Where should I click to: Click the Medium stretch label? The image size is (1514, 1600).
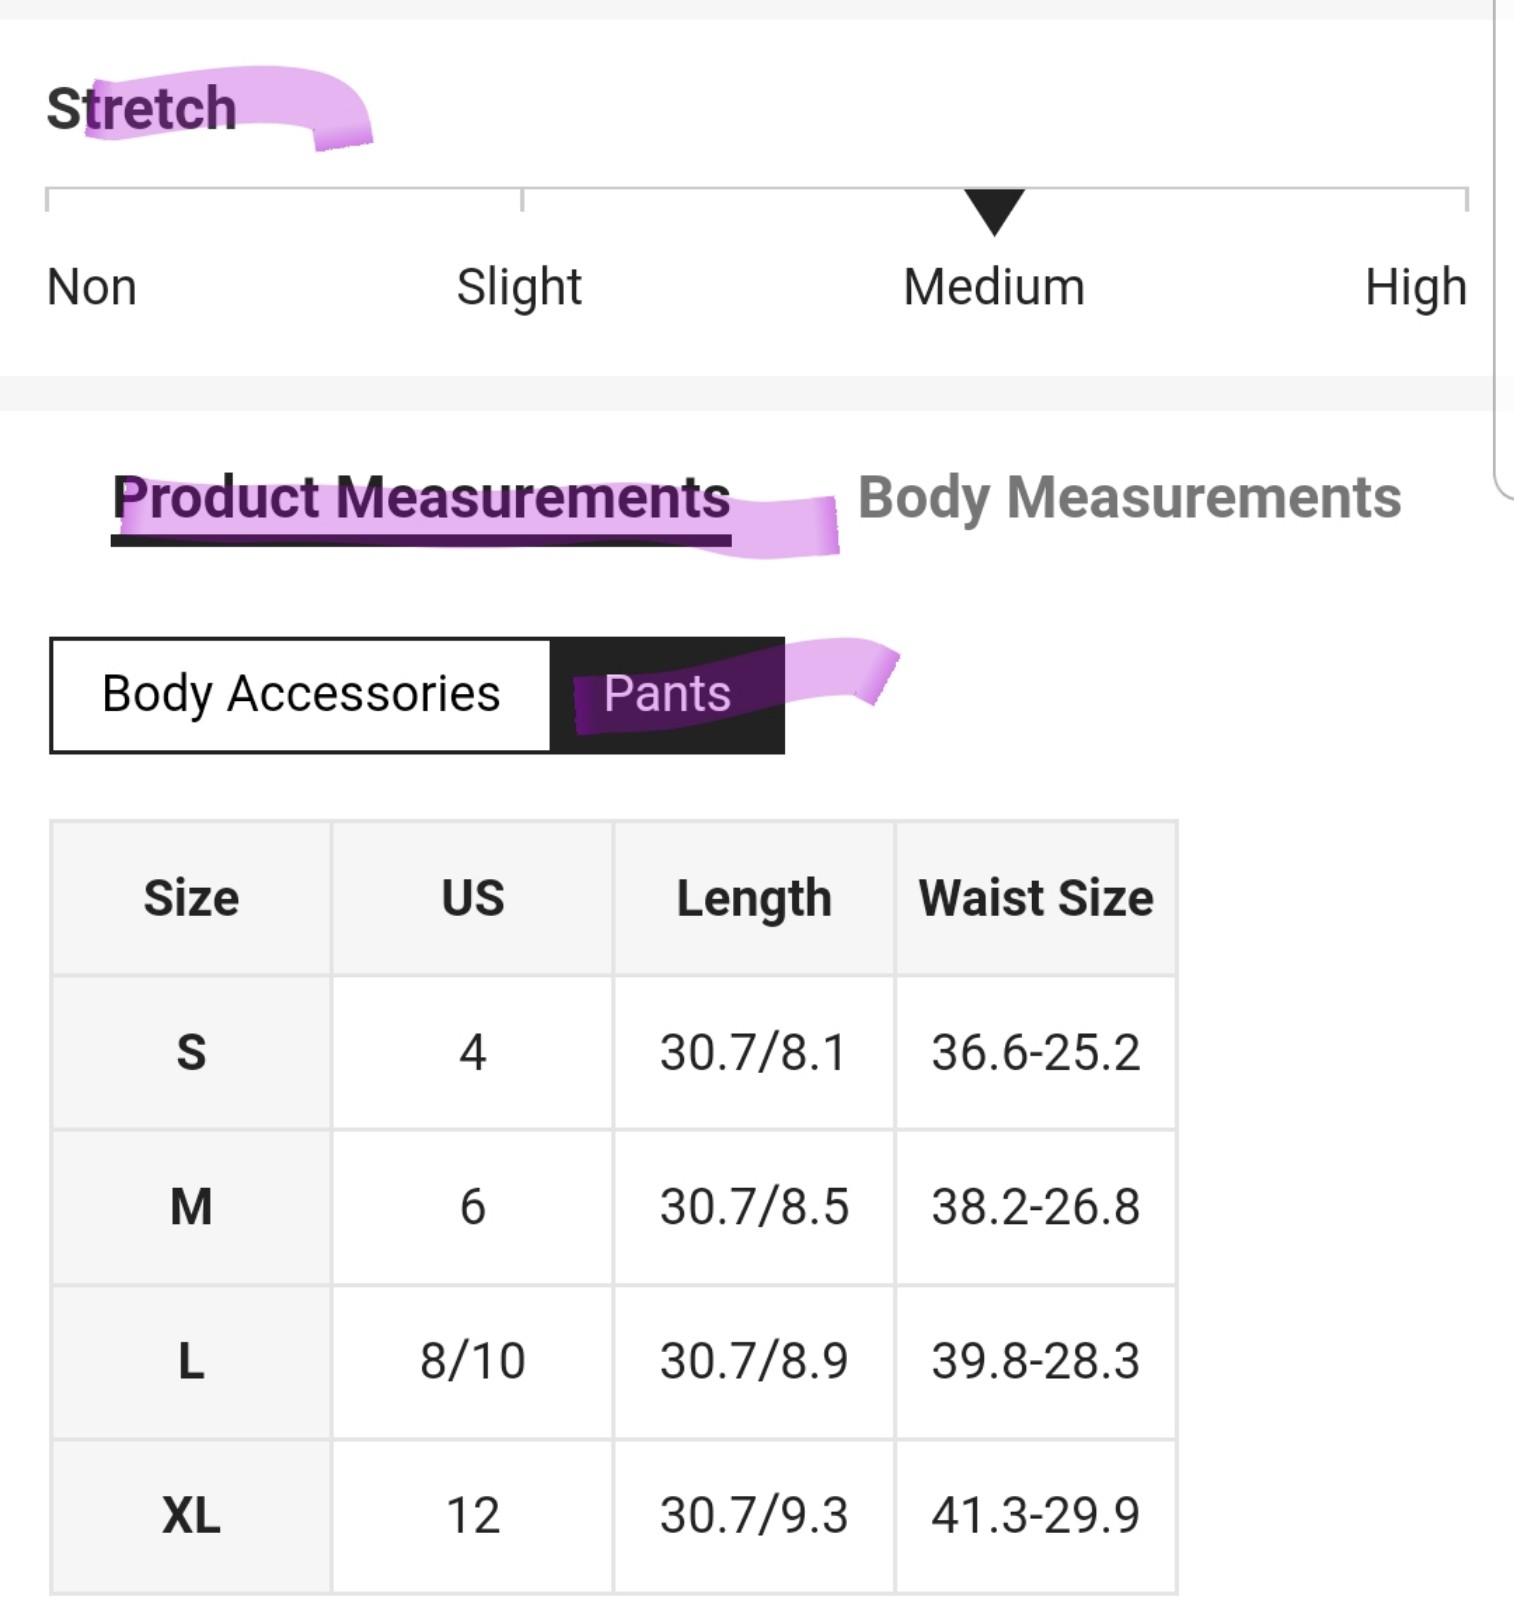tap(994, 288)
